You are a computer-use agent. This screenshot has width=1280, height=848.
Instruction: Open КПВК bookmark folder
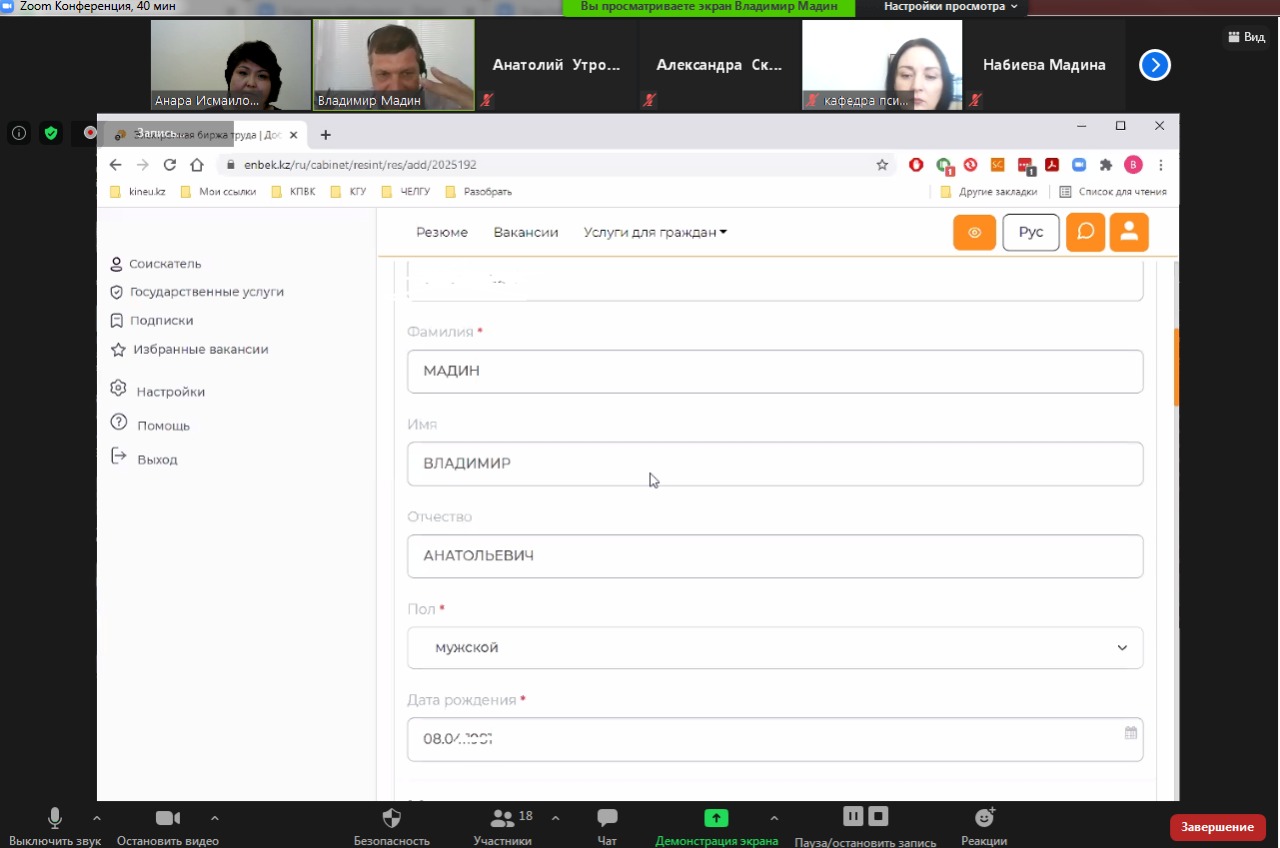pos(294,191)
